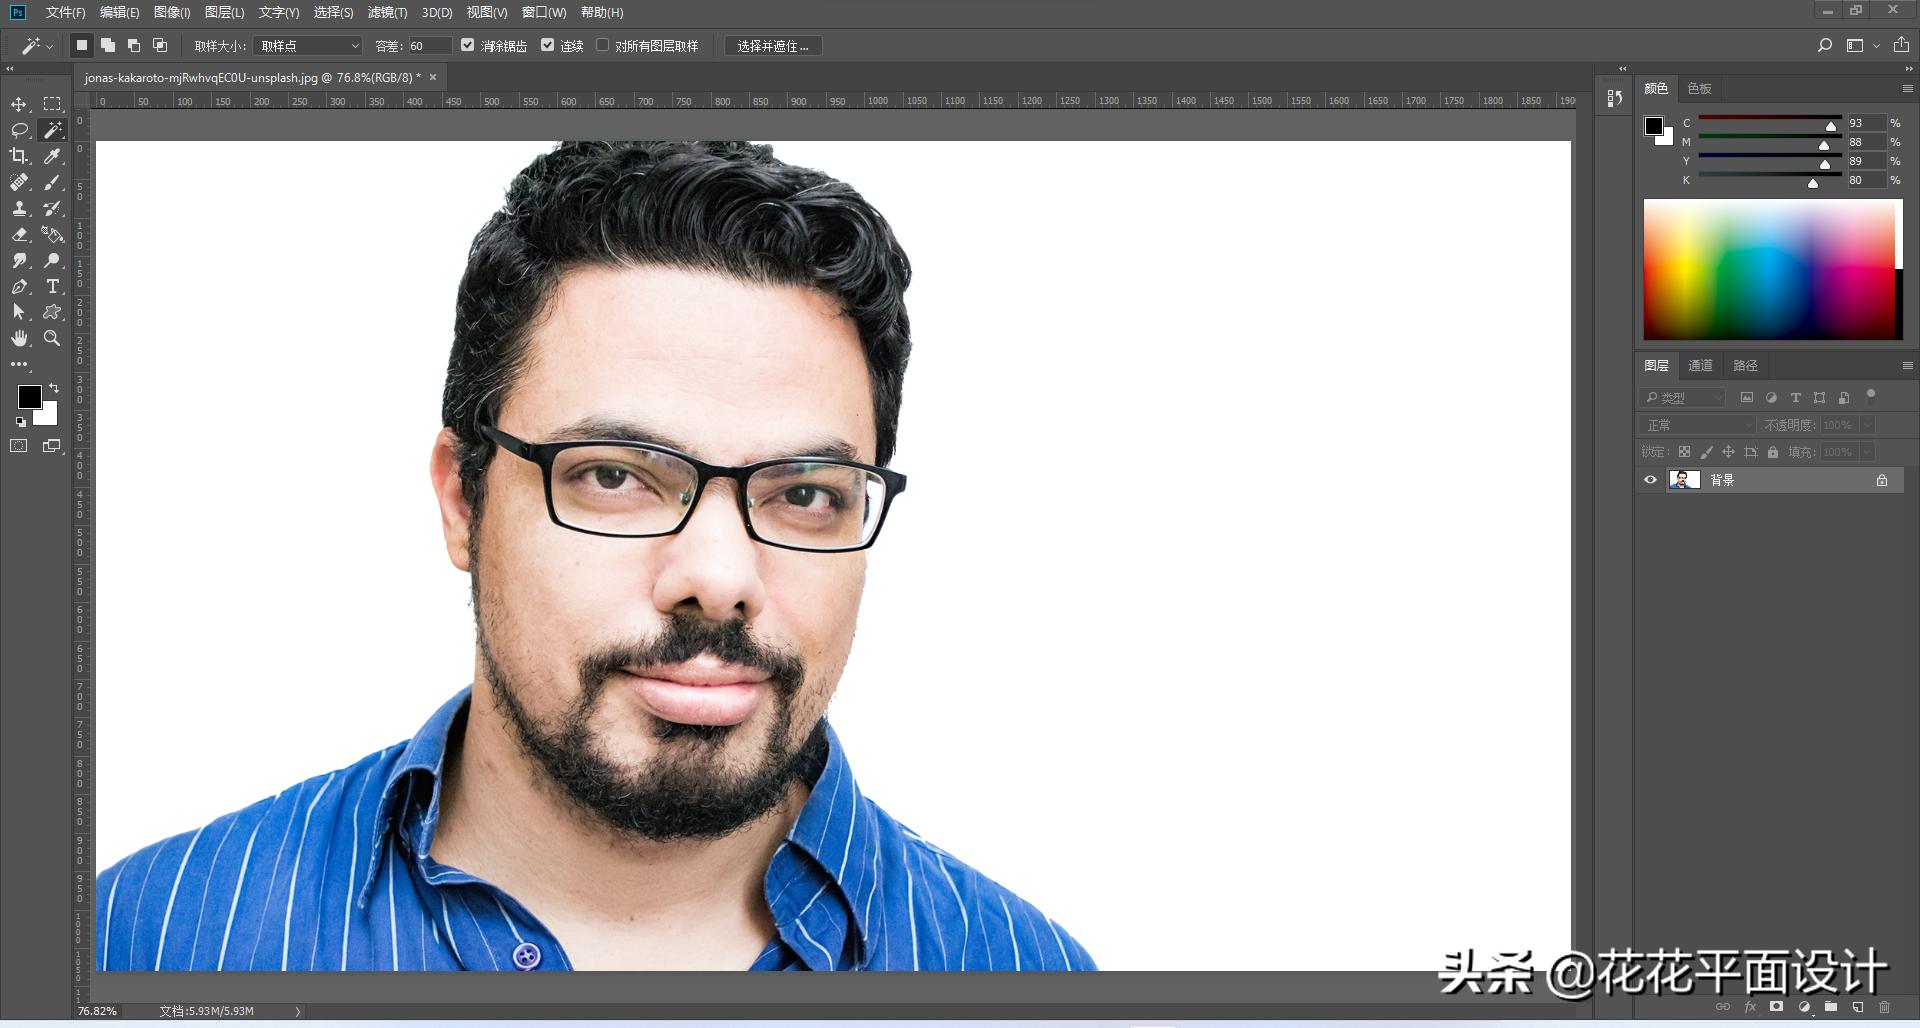Image resolution: width=1920 pixels, height=1028 pixels.
Task: Select the Move tool
Action: click(x=19, y=104)
